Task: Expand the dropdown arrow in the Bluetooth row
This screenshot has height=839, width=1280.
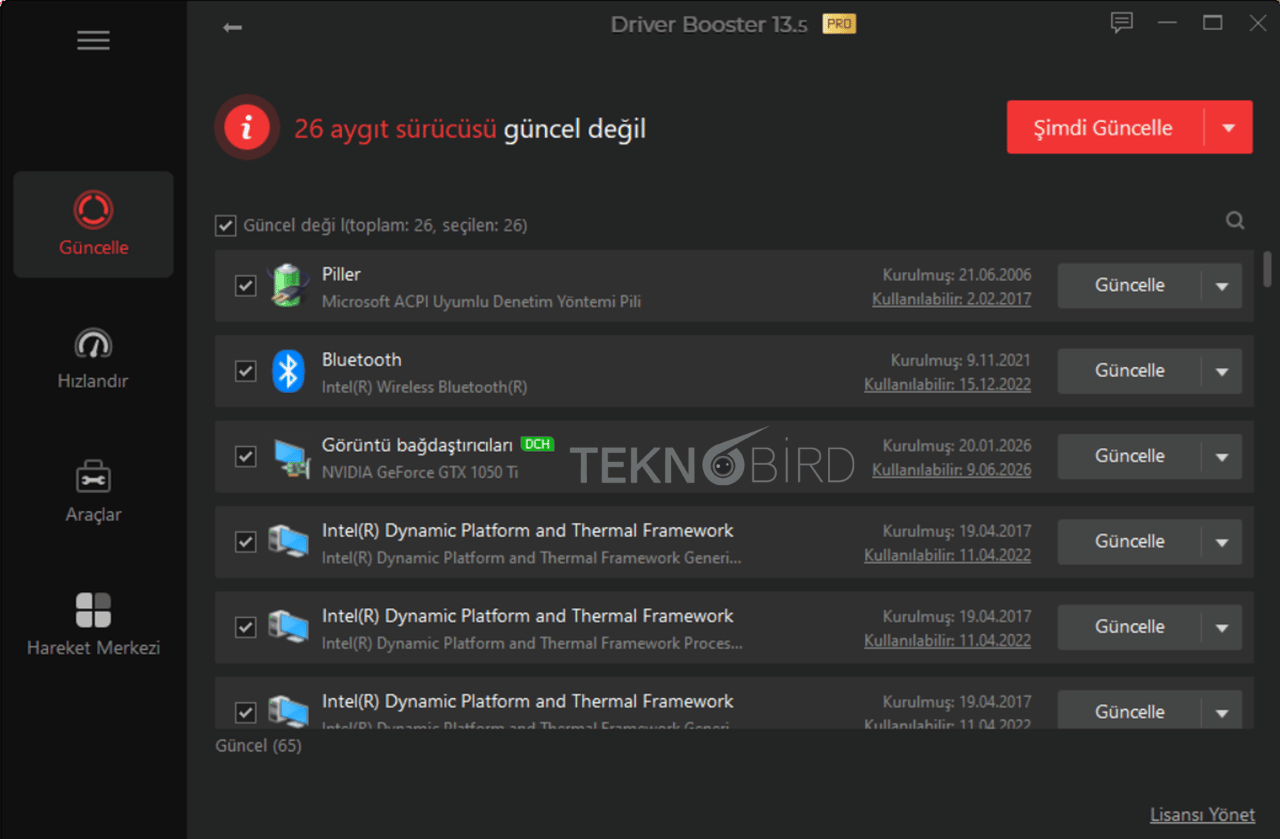Action: coord(1221,371)
